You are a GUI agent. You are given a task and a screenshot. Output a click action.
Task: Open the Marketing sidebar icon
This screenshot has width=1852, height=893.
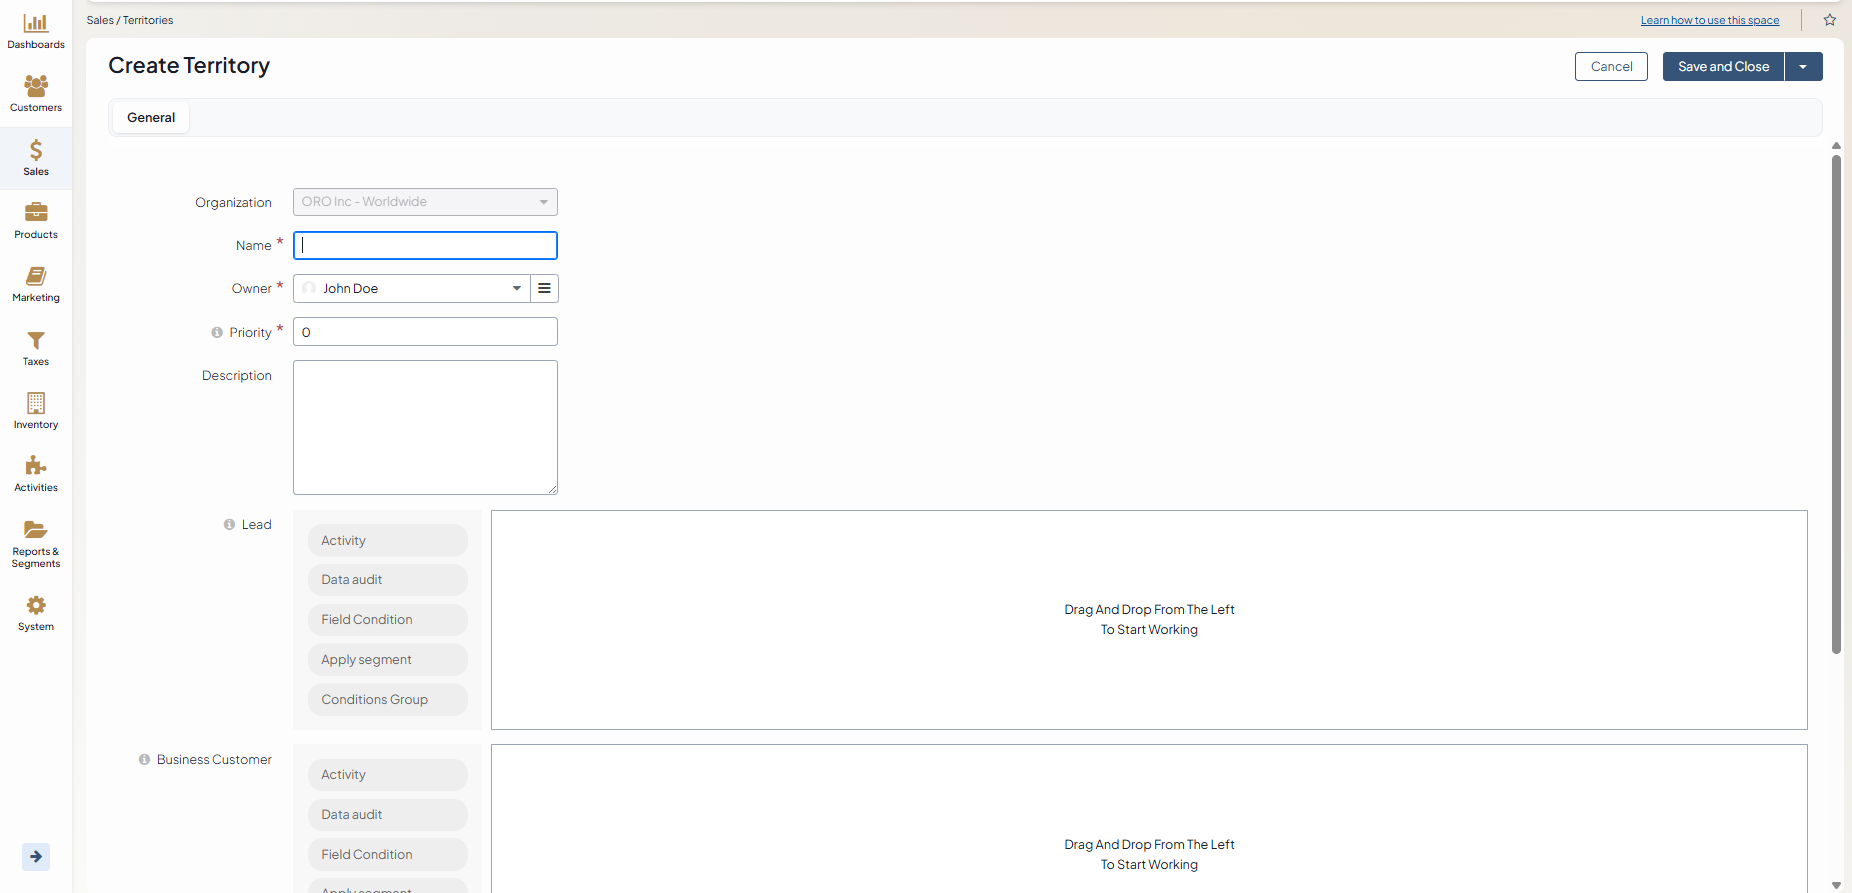point(36,276)
